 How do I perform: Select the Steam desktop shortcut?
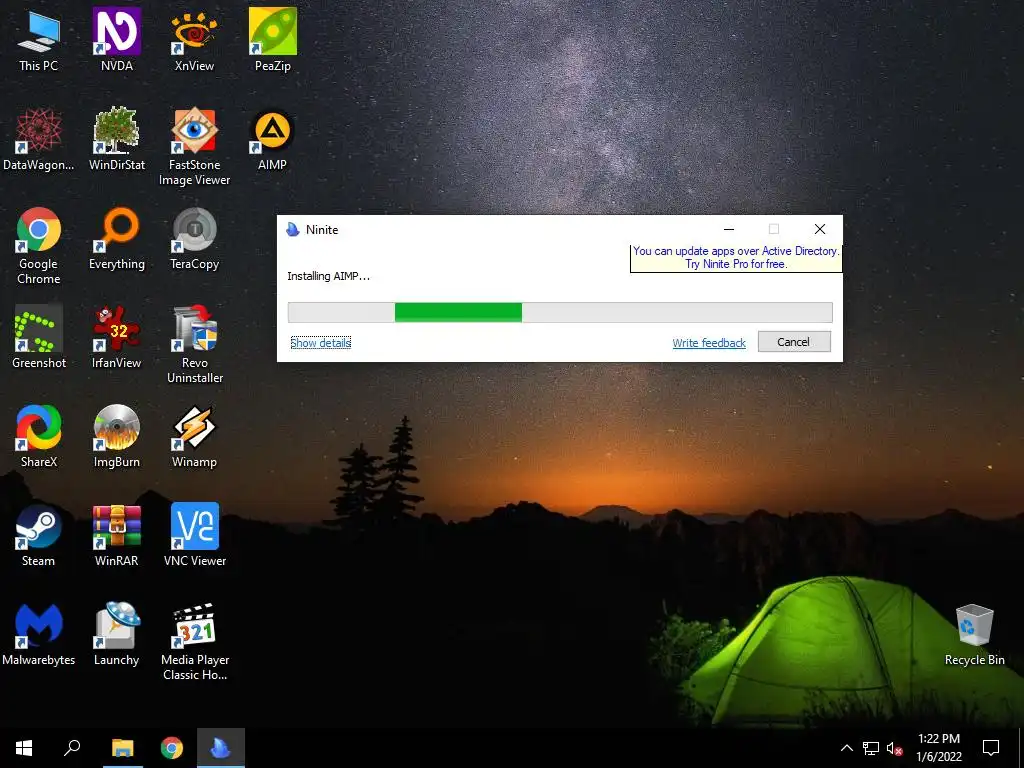click(39, 536)
